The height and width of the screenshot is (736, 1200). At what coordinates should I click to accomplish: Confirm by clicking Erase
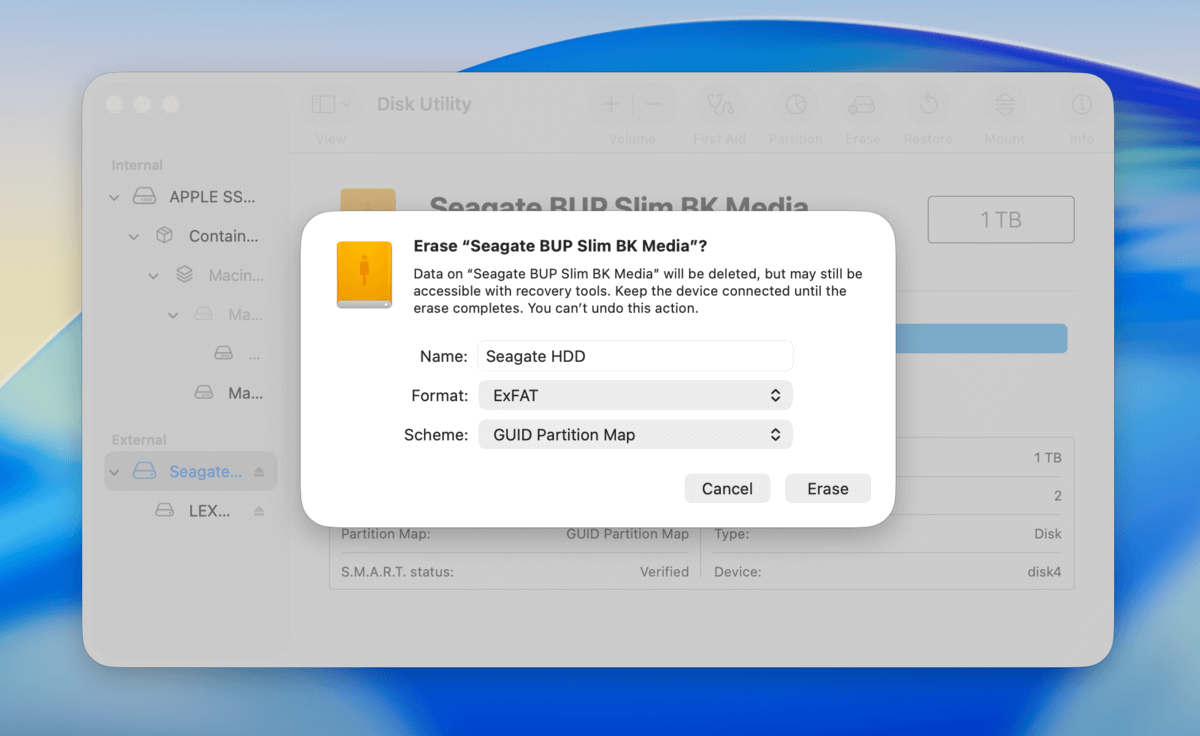click(827, 488)
